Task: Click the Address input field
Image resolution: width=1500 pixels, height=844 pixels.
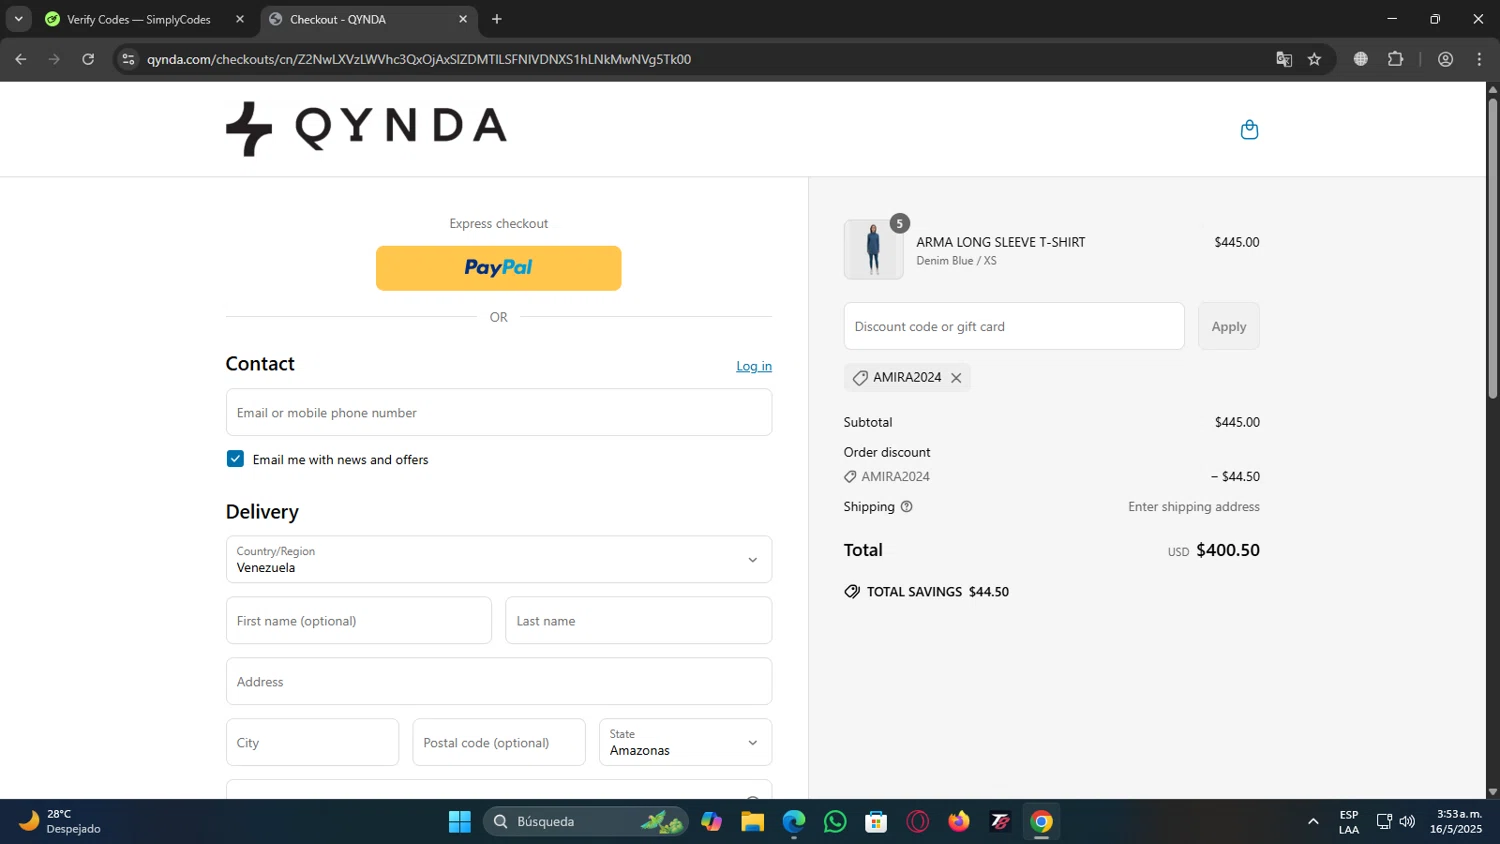Action: point(499,681)
